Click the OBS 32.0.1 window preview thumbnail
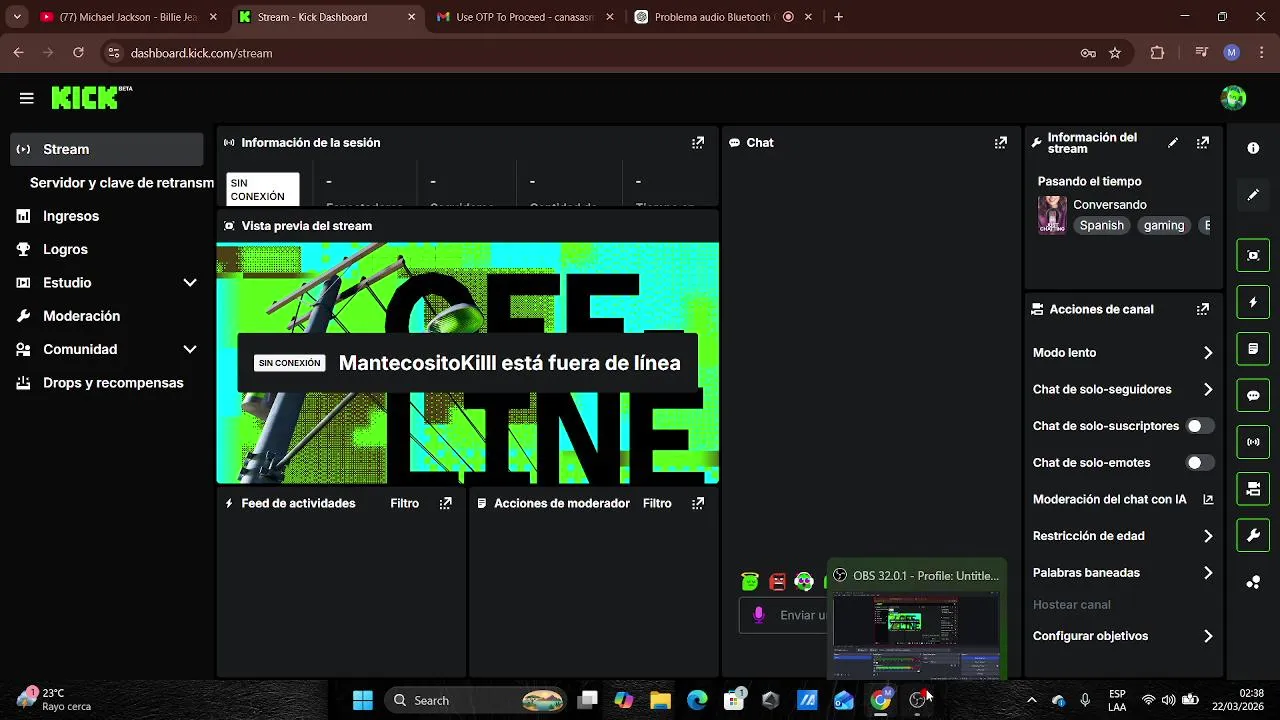1280x720 pixels. [916, 635]
